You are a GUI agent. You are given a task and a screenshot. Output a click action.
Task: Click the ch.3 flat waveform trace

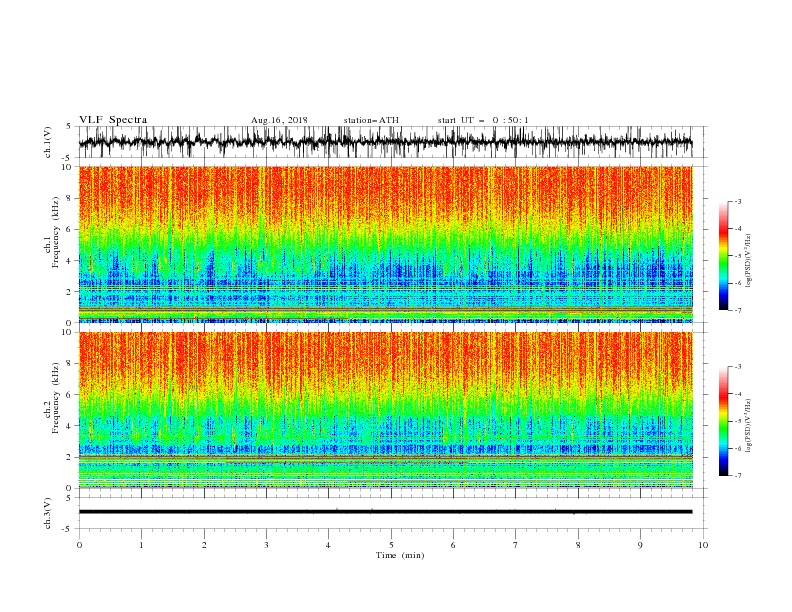pos(385,512)
